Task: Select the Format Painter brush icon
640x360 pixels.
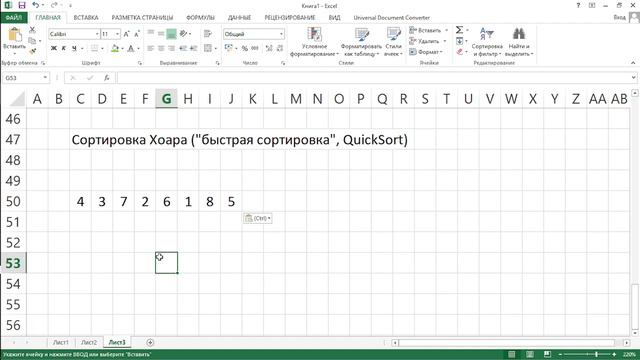Action: (x=32, y=51)
